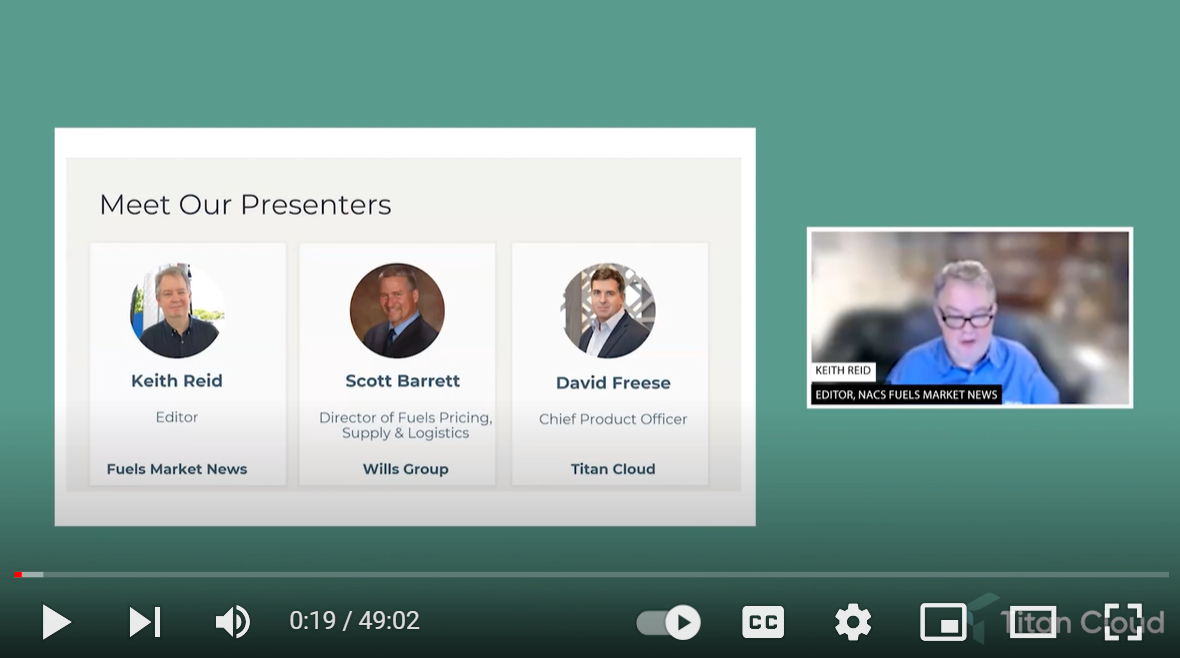Click the red playhead marker
This screenshot has width=1180, height=658.
[x=18, y=574]
